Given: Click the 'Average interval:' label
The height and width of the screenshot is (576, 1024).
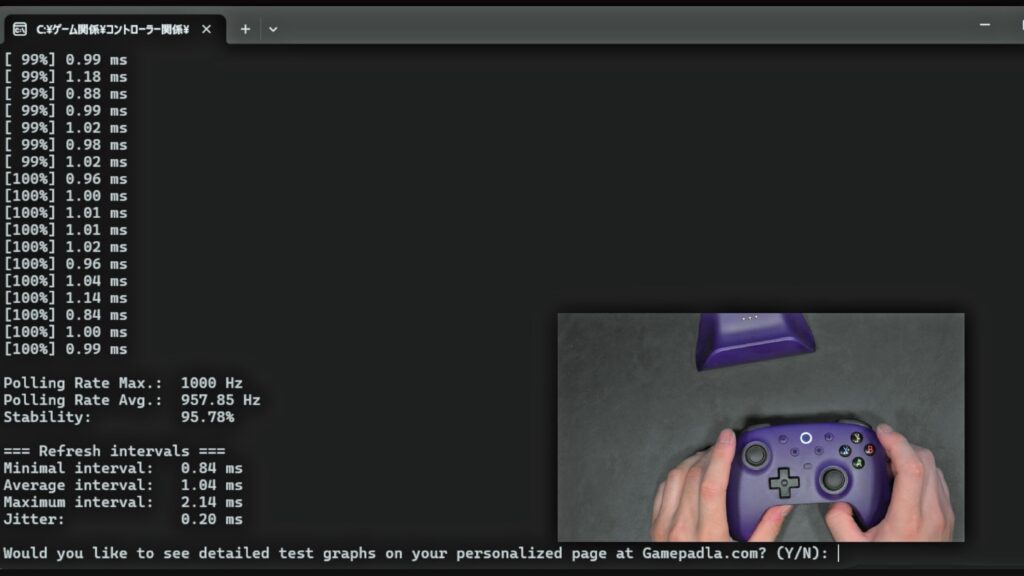Looking at the screenshot, I should [x=78, y=485].
